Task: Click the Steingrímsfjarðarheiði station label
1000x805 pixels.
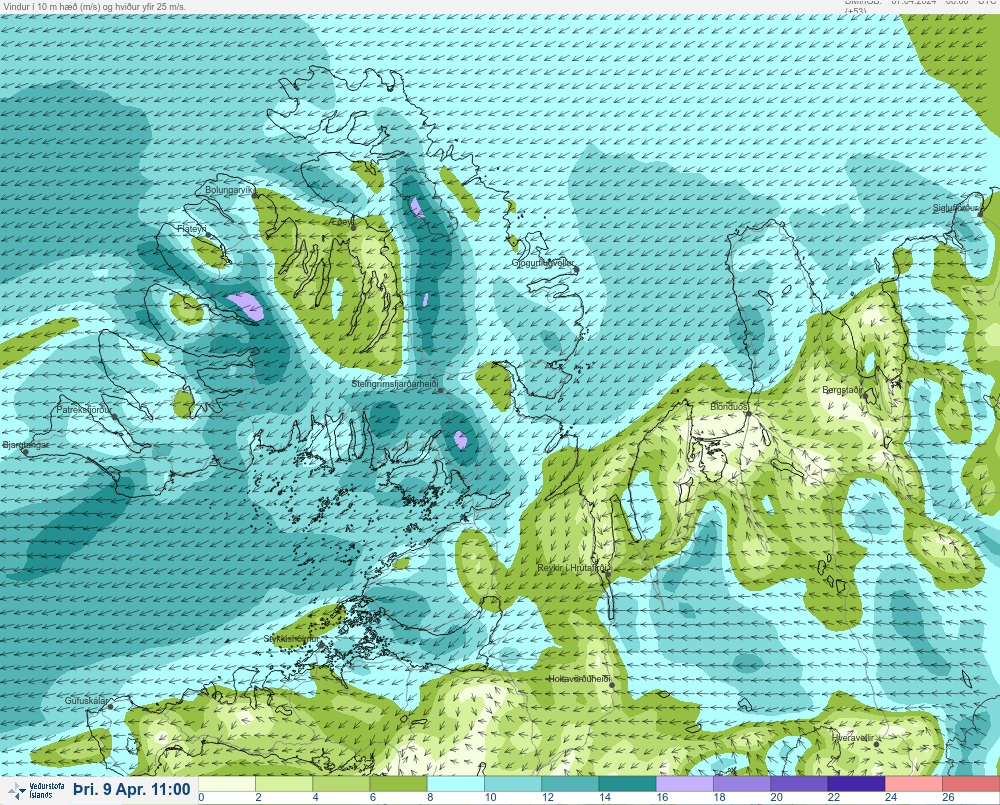Action: point(395,385)
